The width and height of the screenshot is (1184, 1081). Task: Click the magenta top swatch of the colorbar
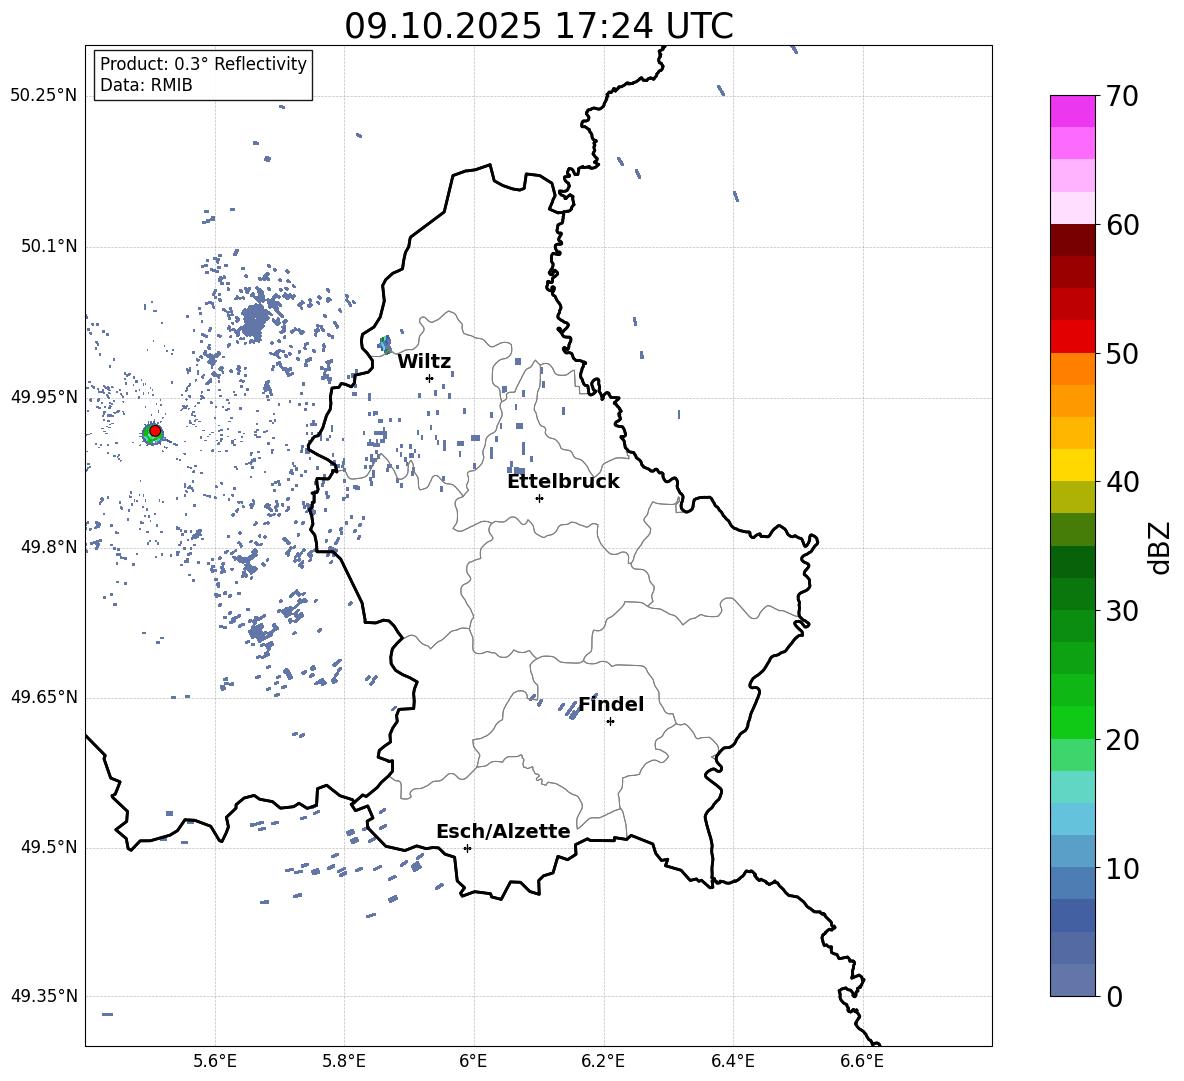[1072, 111]
